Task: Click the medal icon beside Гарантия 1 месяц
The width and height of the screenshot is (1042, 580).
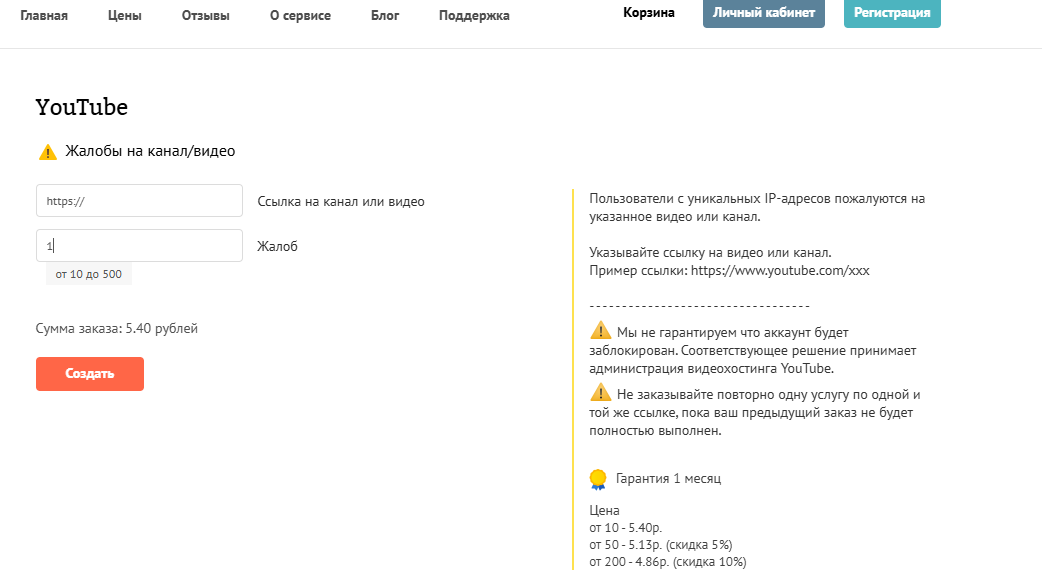Action: coord(598,479)
